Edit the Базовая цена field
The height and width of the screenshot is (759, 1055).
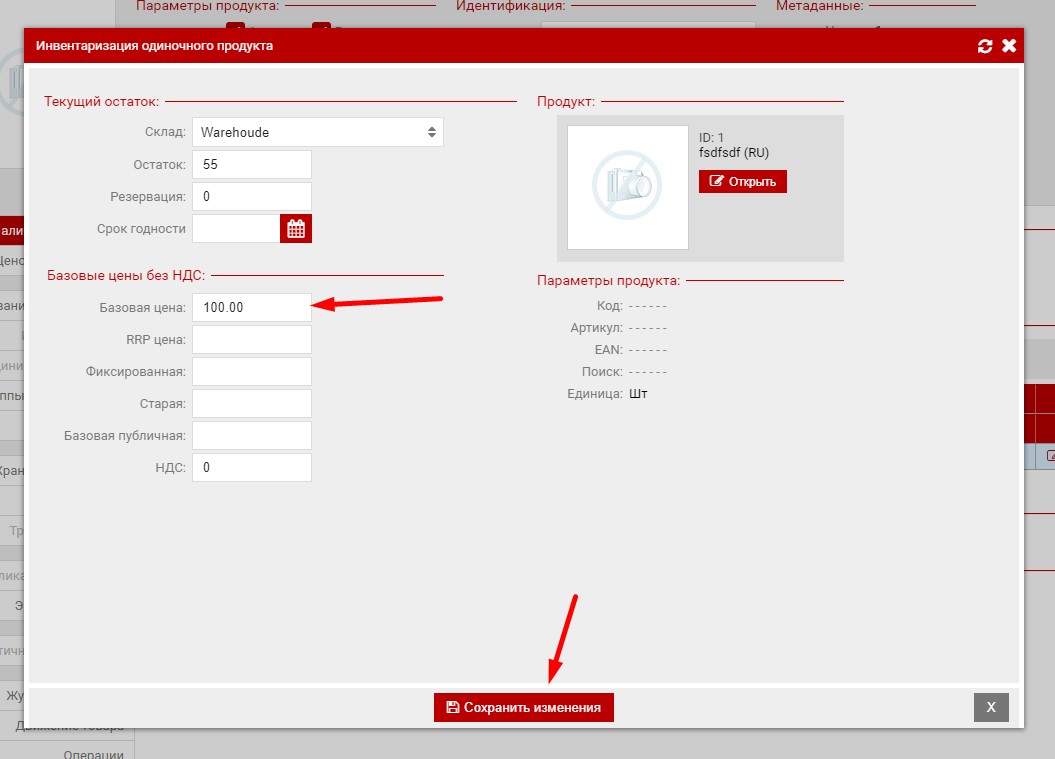(251, 308)
